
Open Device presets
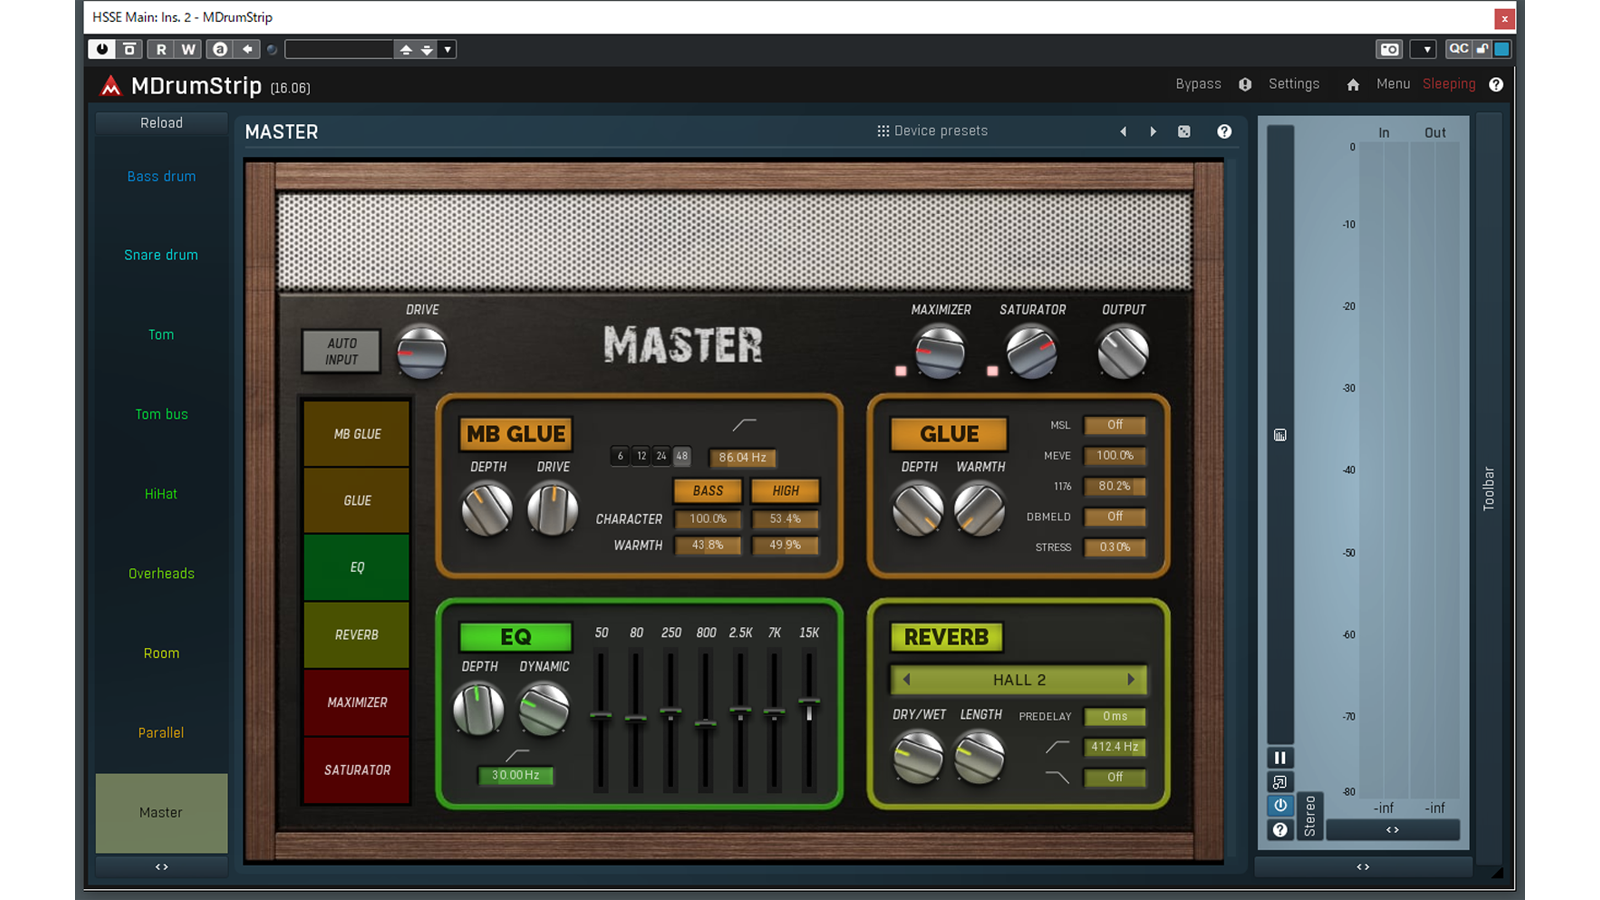pos(931,130)
